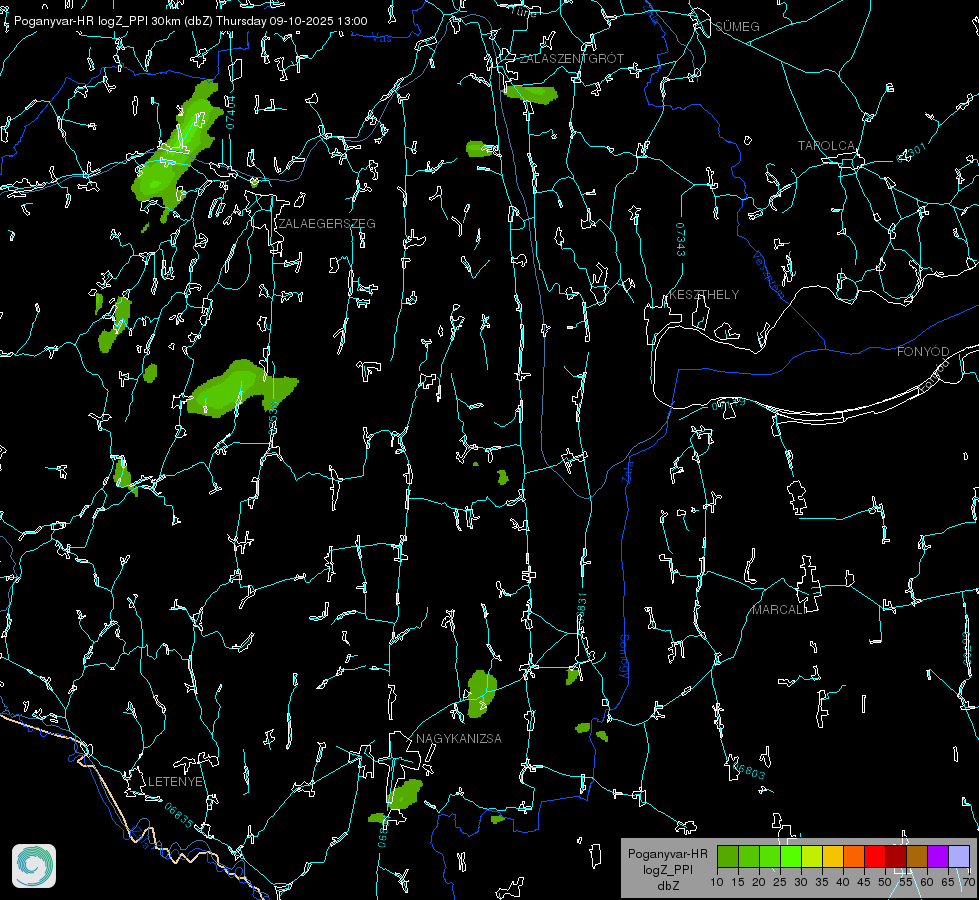Select the bright green 25-30 dBZ swatch

[791, 856]
